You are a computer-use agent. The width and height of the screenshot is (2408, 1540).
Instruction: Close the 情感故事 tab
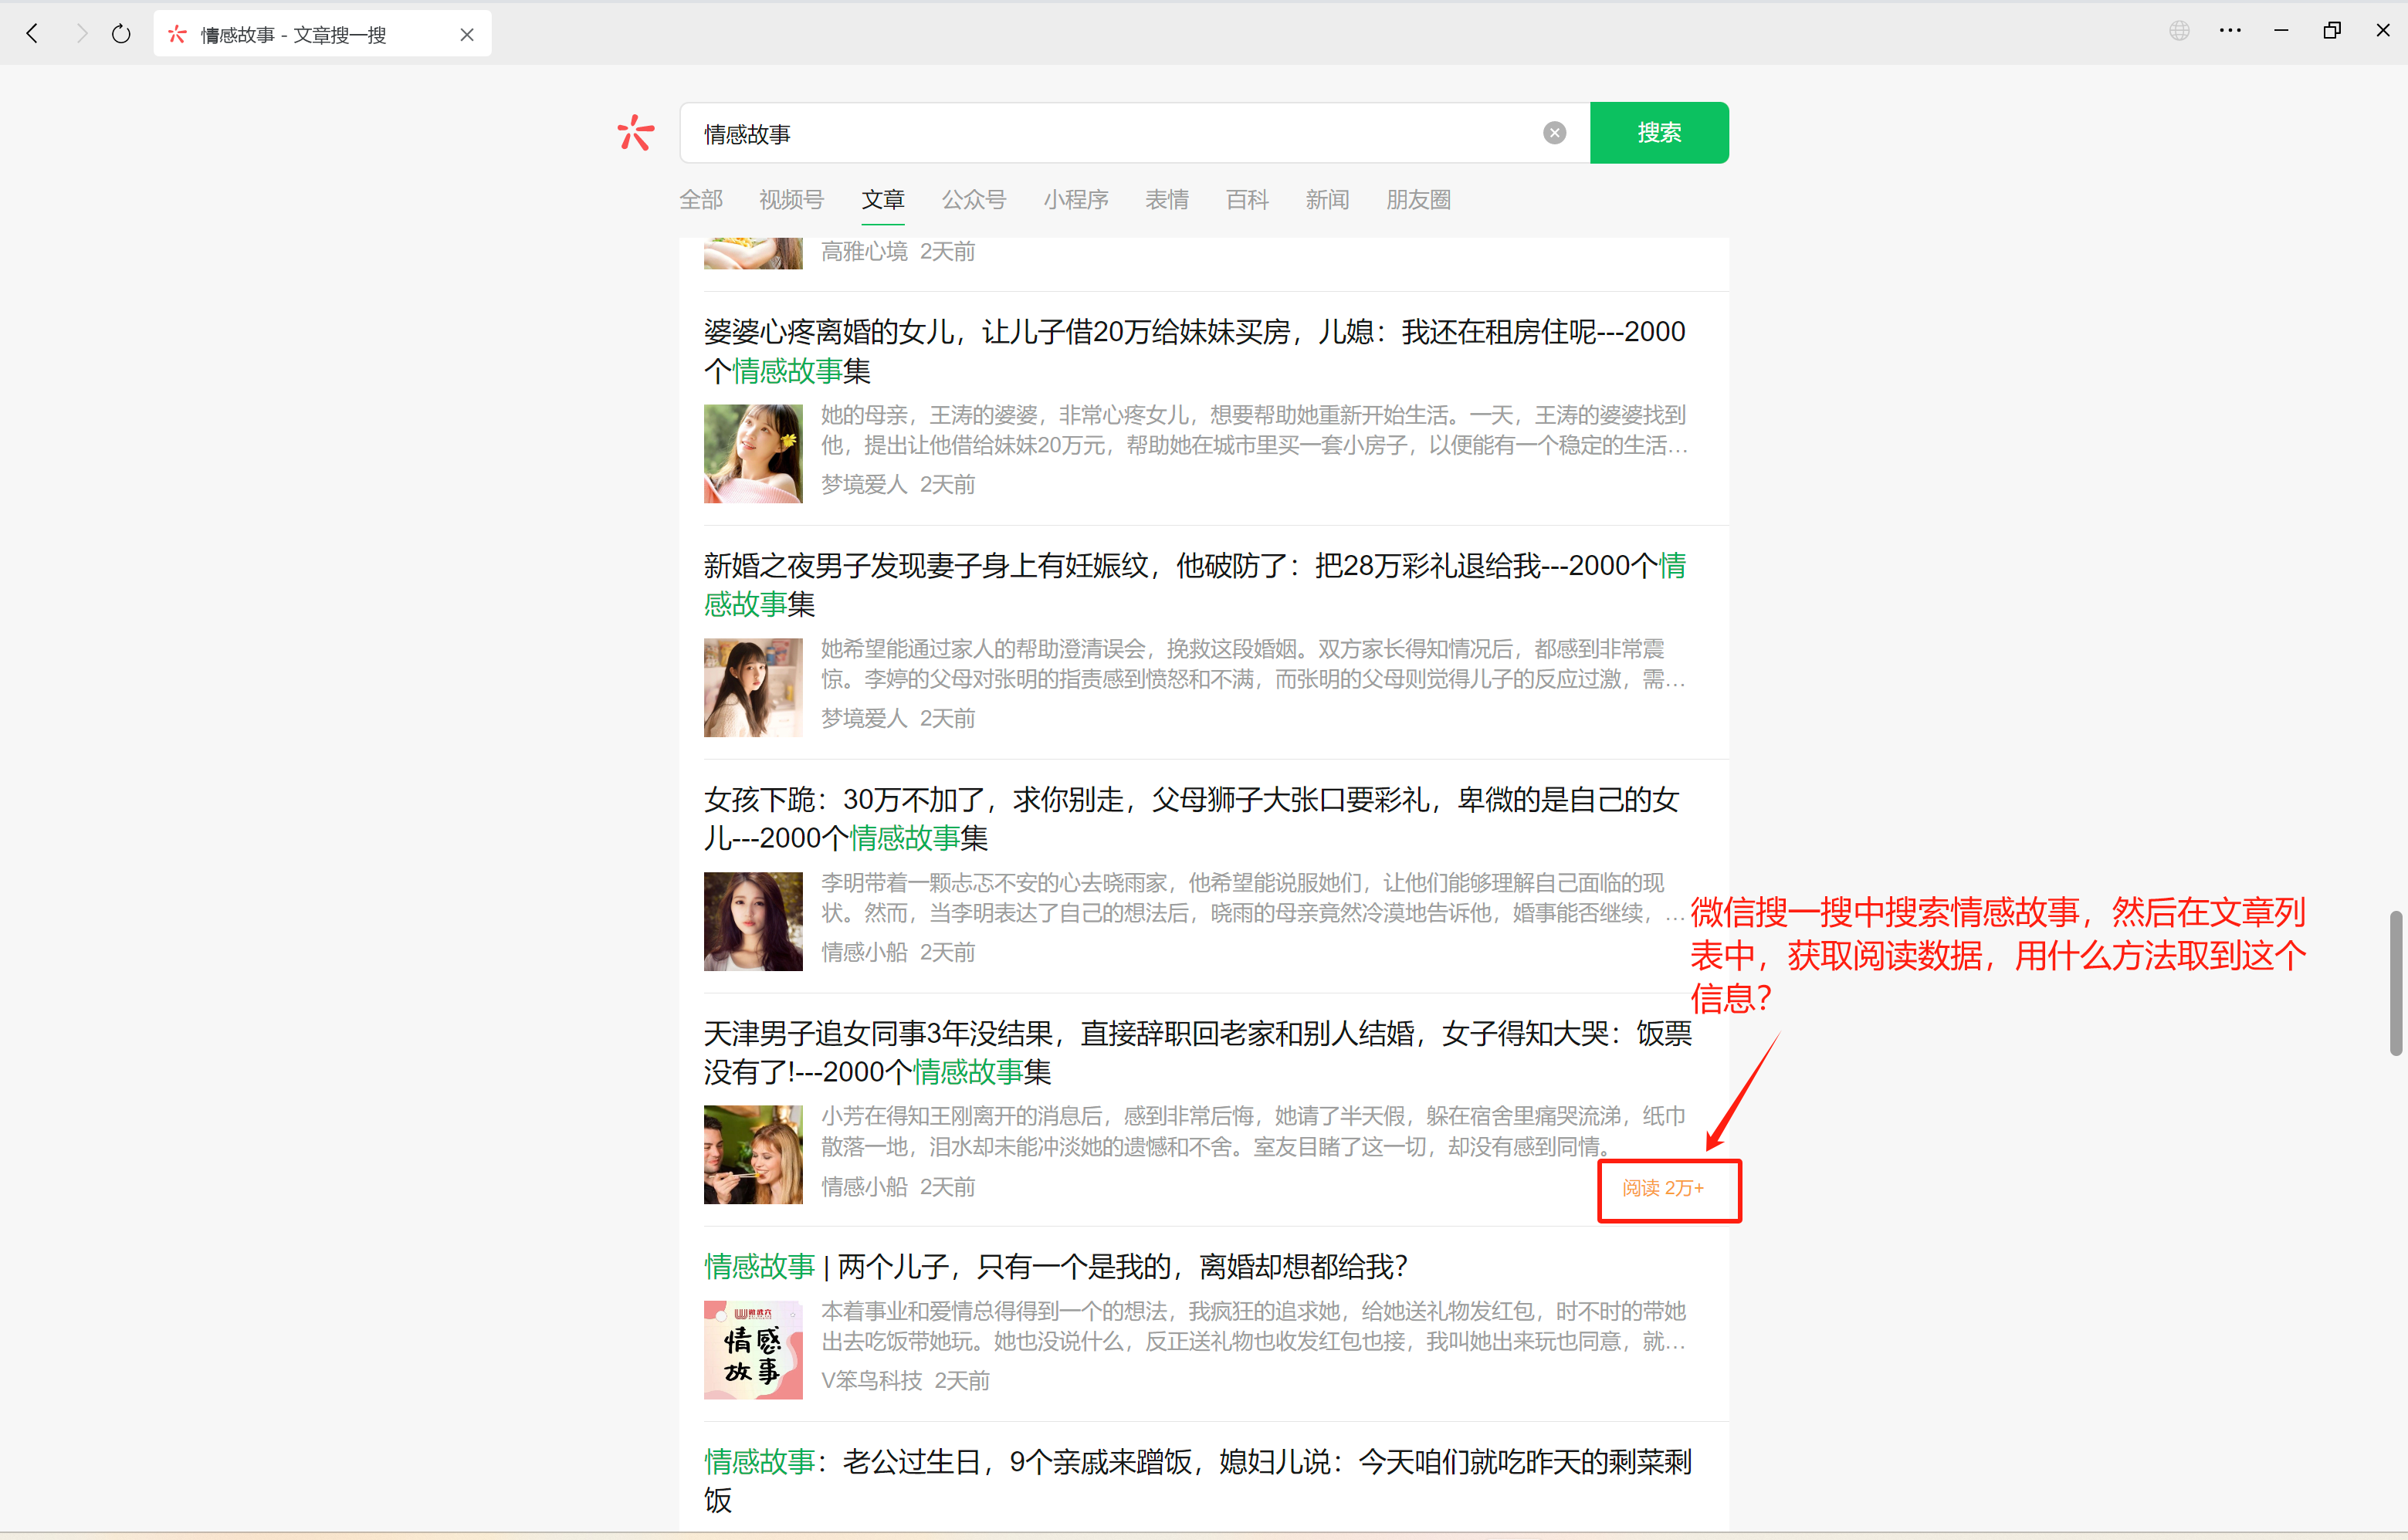[x=467, y=35]
